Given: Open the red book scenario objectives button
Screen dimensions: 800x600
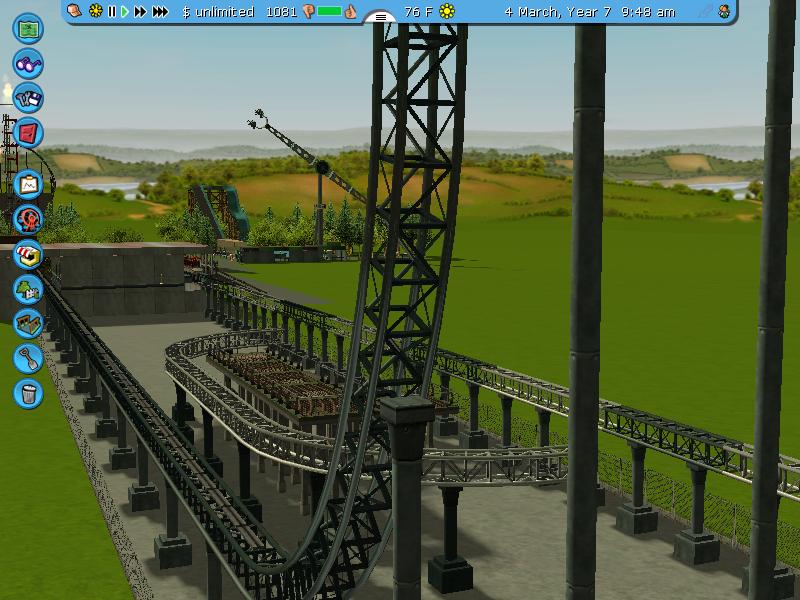Looking at the screenshot, I should [28, 133].
